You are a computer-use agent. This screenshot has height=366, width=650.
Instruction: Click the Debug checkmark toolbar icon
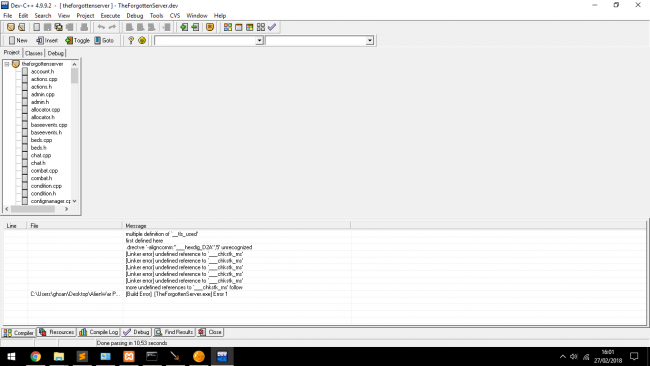point(272,27)
